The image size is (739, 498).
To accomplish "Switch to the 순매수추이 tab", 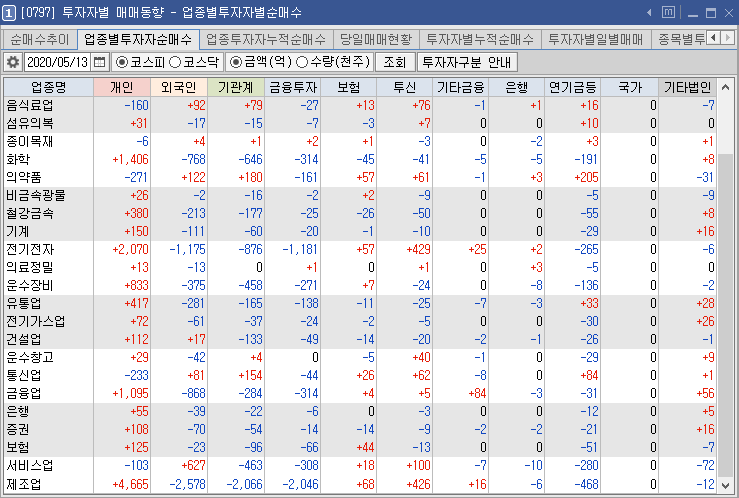I will coord(40,39).
